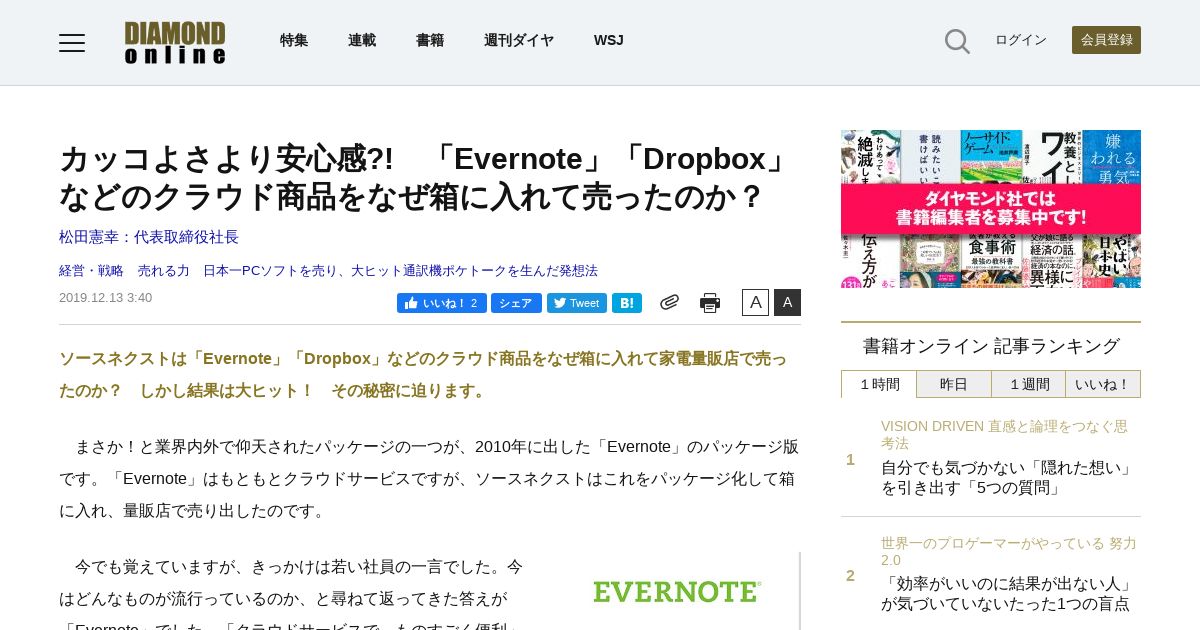Screen dimensions: 1200x630
Task: Click the date 2019.12.13 3:40
Action: [105, 298]
